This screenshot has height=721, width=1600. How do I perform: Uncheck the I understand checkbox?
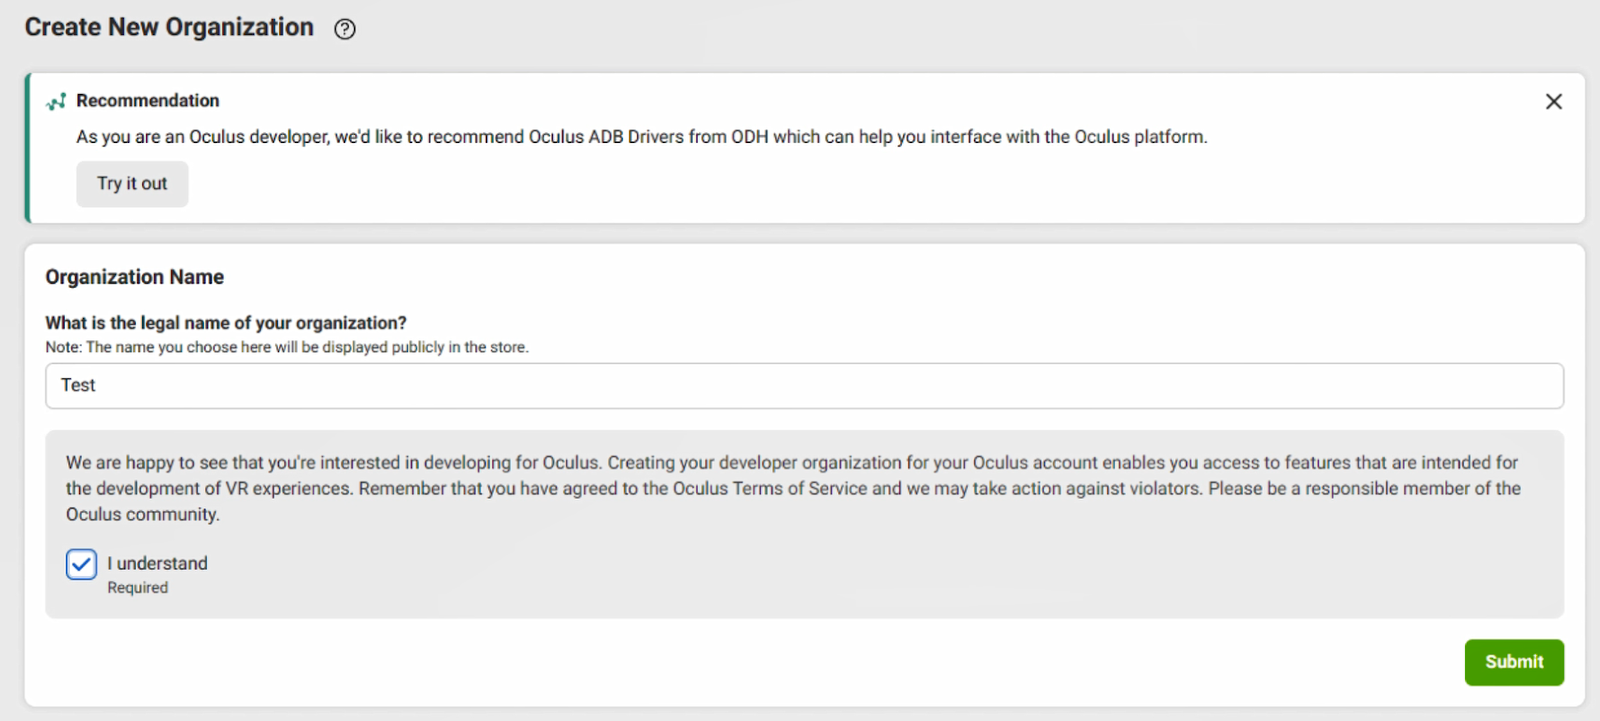point(82,564)
